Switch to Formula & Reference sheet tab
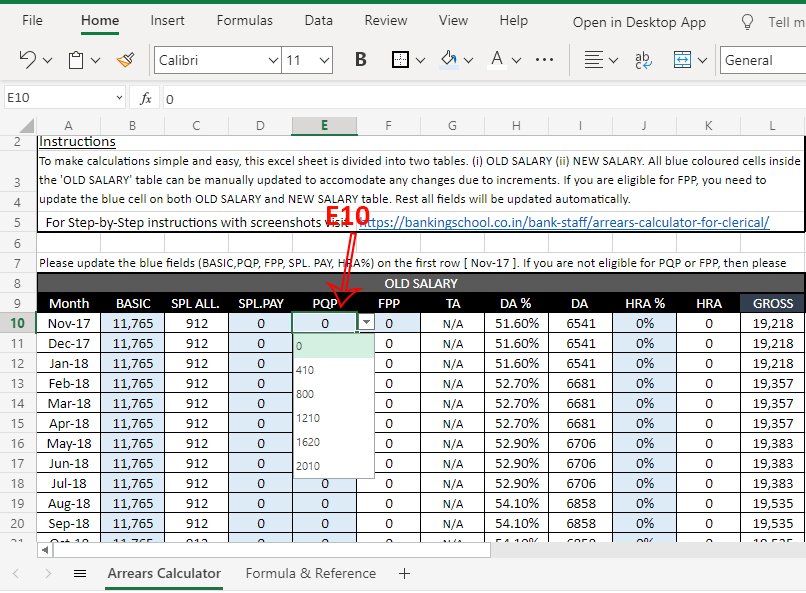Viewport: 806px width, 593px height. 311,574
